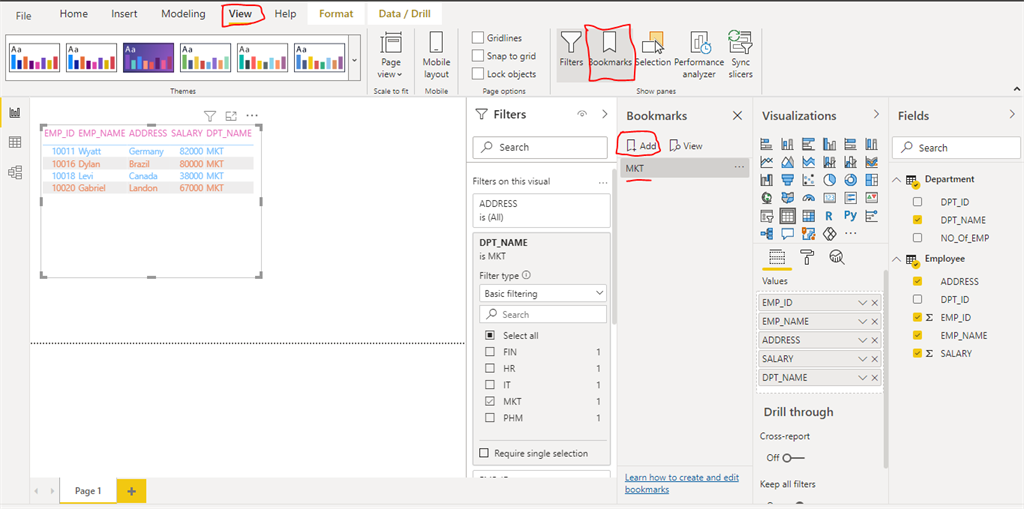Image resolution: width=1024 pixels, height=509 pixels.
Task: Switch to the Home ribbon tab
Action: pyautogui.click(x=73, y=14)
